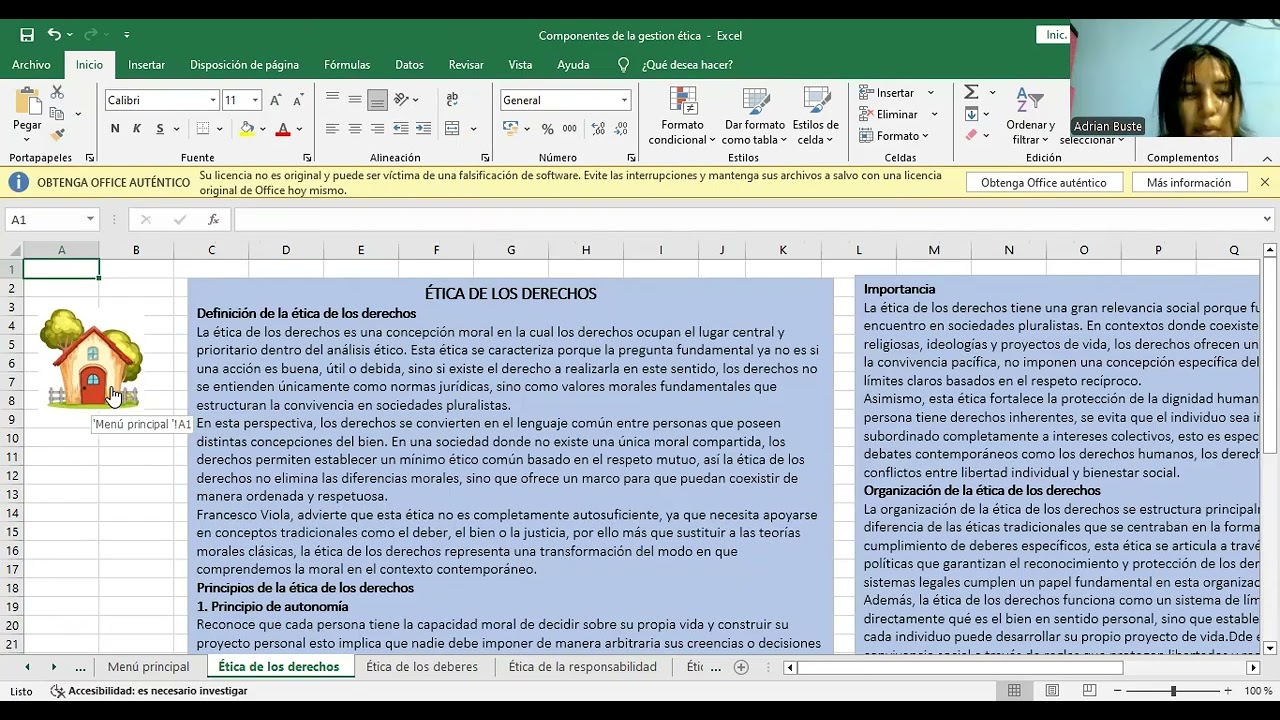Click the Insert Function fx icon
The height and width of the screenshot is (720, 1280).
point(213,219)
